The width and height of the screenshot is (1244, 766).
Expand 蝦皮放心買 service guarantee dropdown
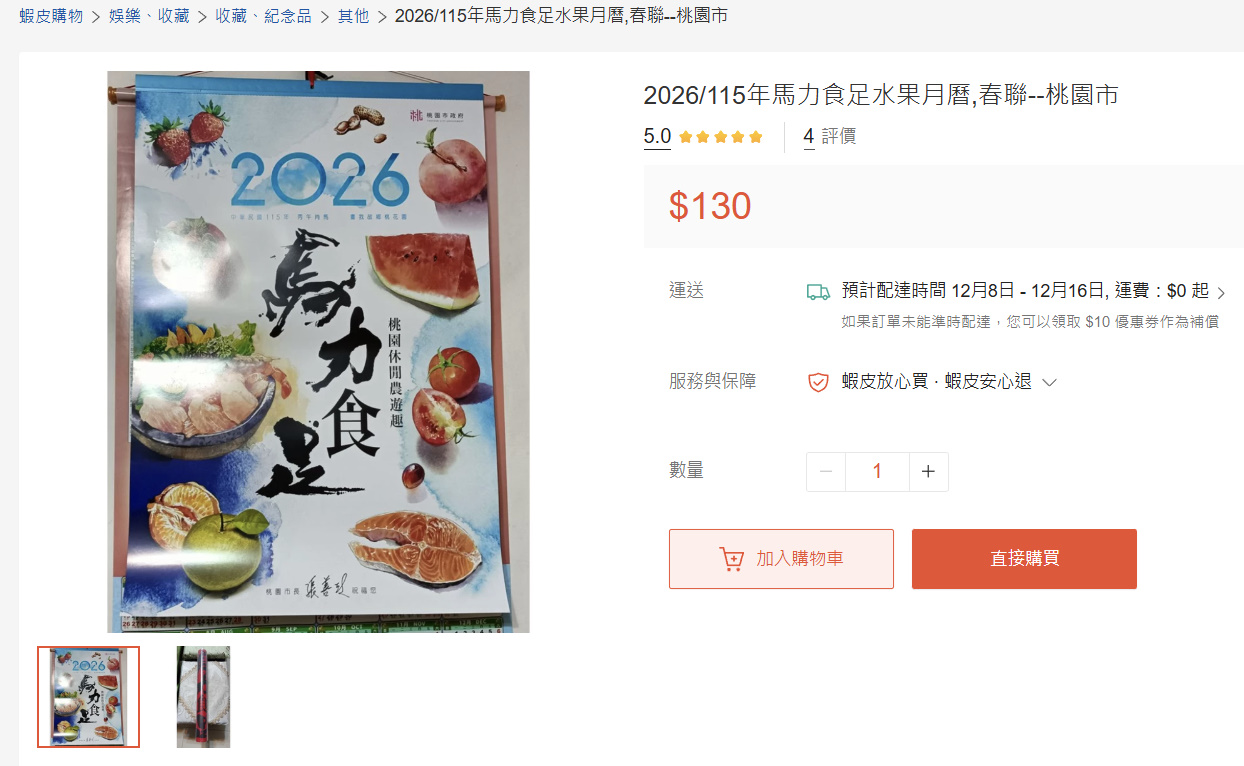(1050, 382)
